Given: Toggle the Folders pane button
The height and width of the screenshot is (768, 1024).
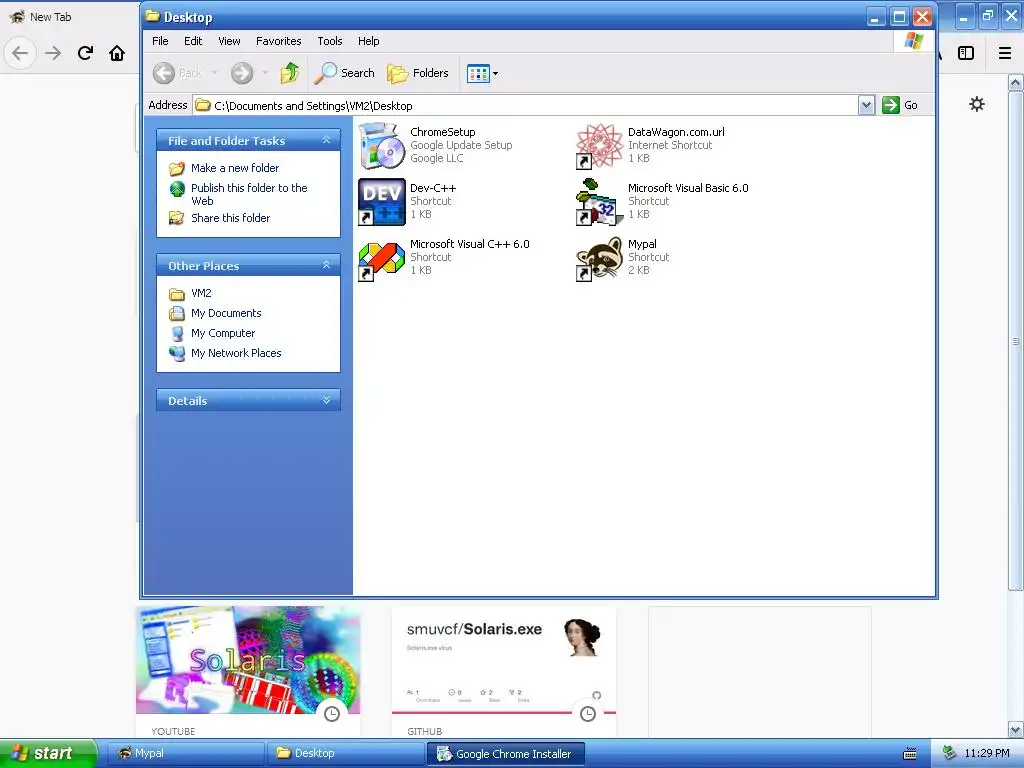Looking at the screenshot, I should pyautogui.click(x=418, y=73).
